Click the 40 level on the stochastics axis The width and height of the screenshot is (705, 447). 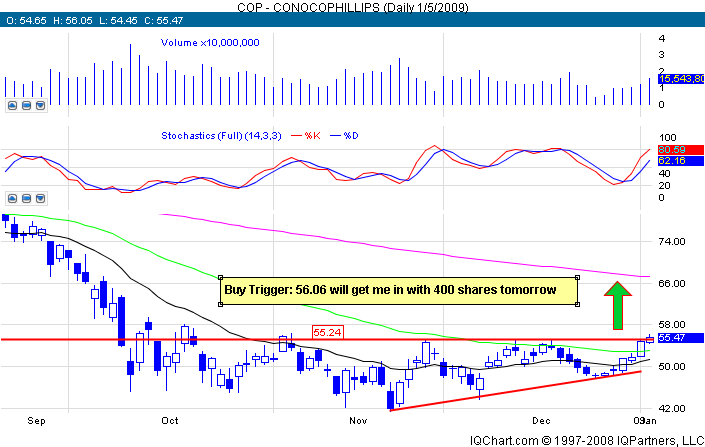coord(664,174)
